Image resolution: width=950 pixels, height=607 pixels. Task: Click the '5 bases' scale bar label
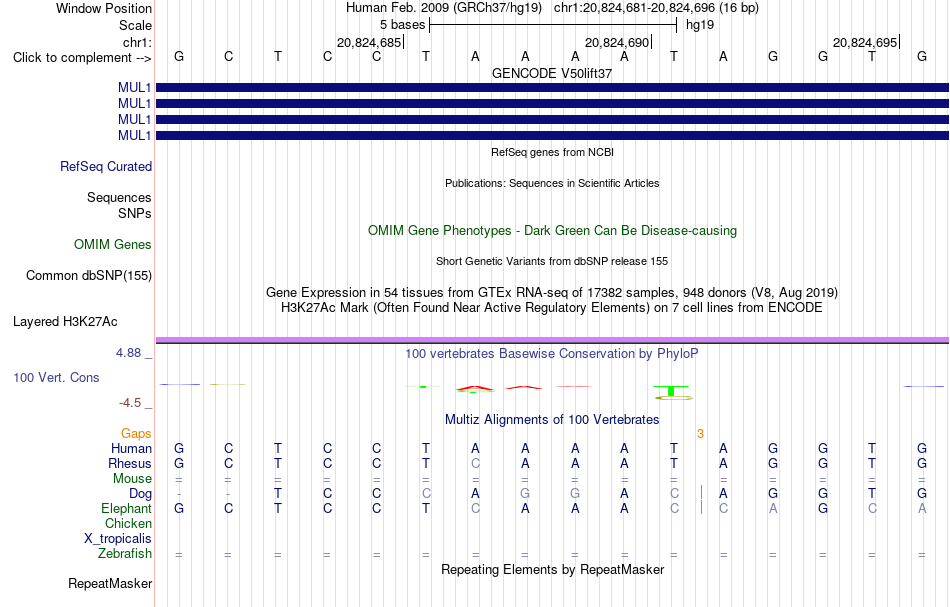(402, 25)
